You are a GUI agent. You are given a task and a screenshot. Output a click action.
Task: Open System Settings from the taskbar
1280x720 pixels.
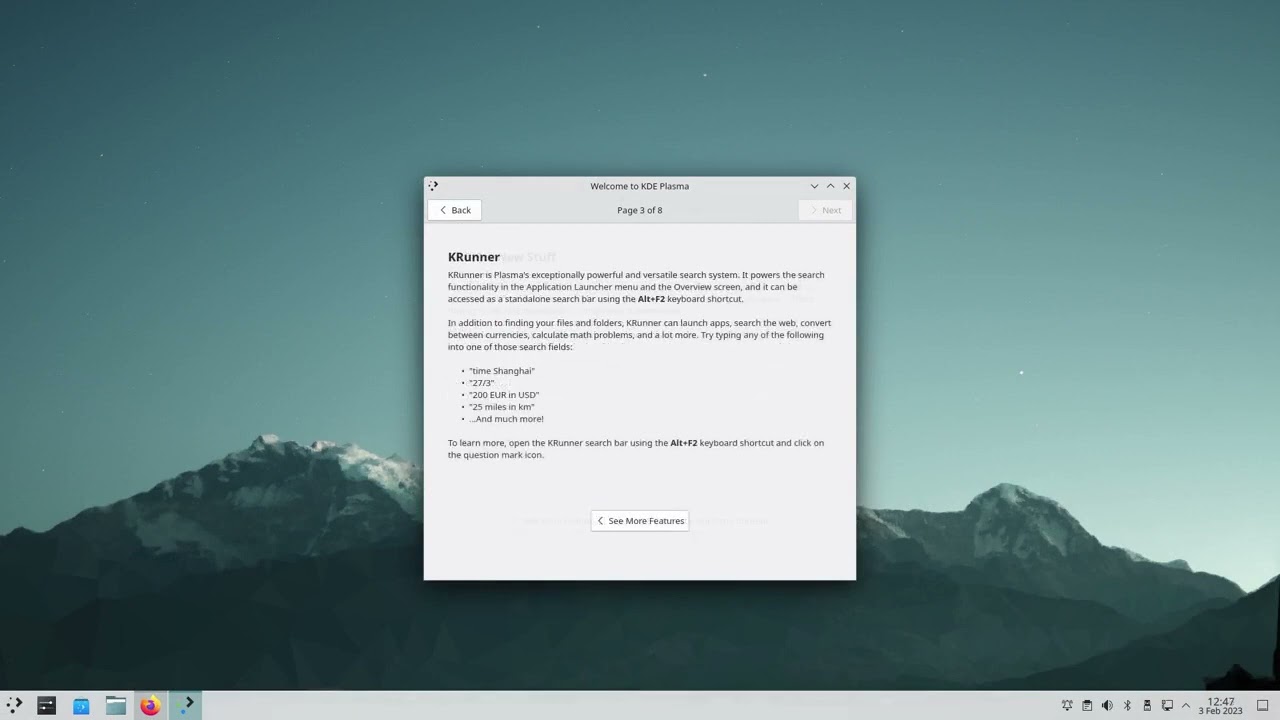(x=46, y=706)
